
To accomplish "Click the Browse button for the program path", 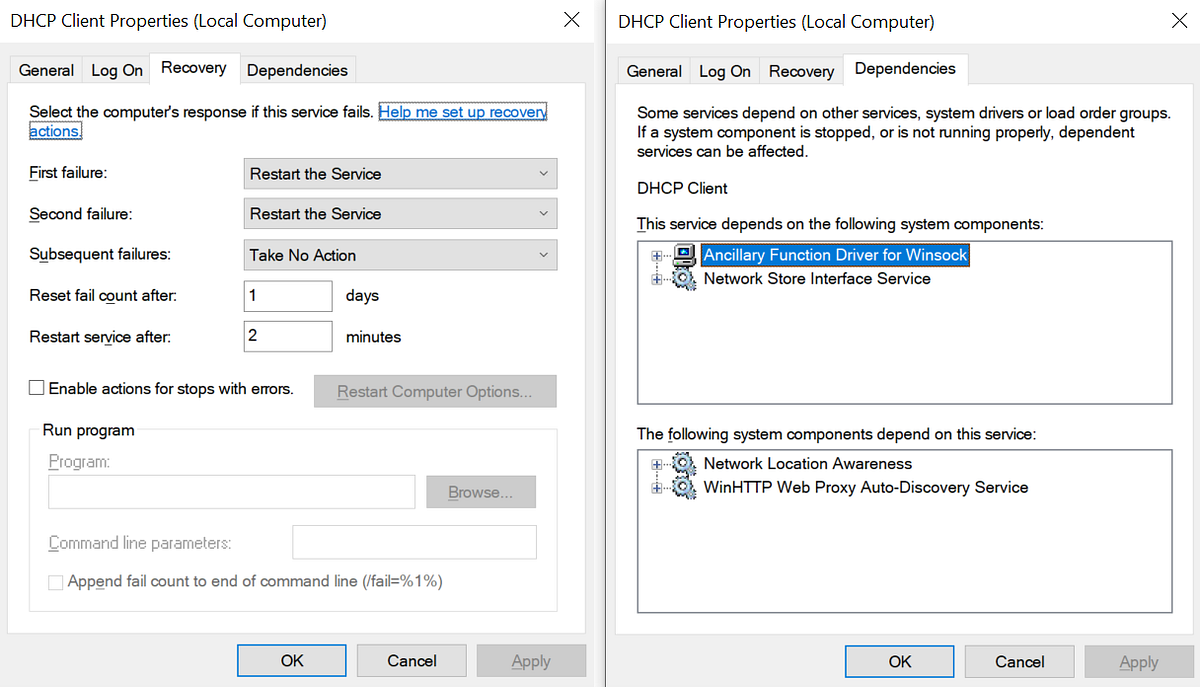I will click(480, 491).
